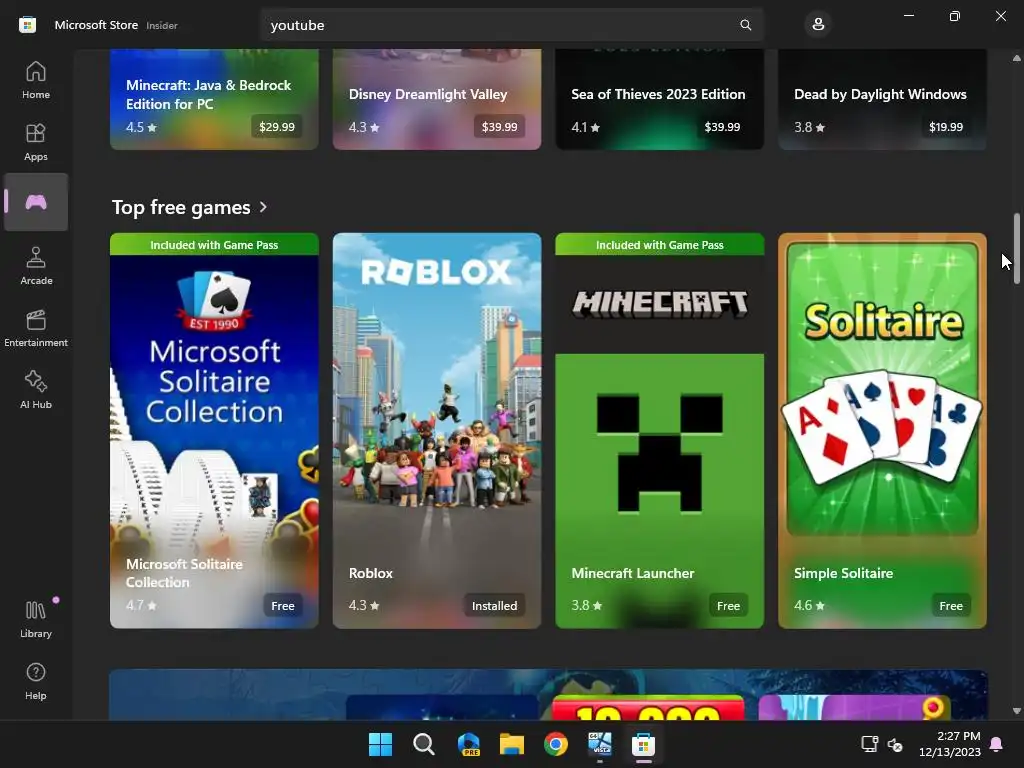
Task: Launch Google Chrome from taskbar
Action: coord(556,744)
